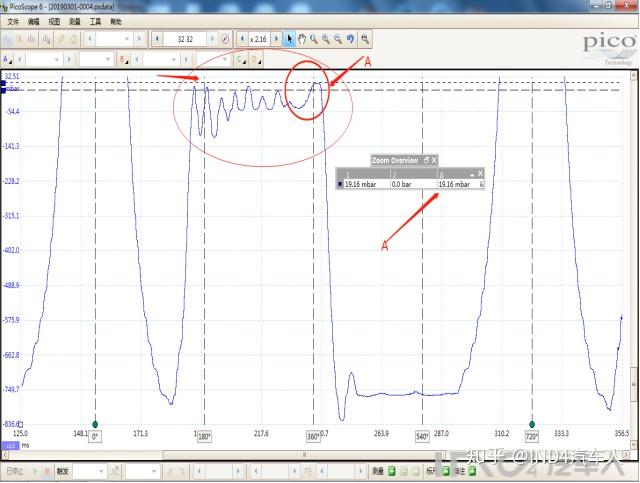Close the Zoom Overview panel

pos(434,160)
